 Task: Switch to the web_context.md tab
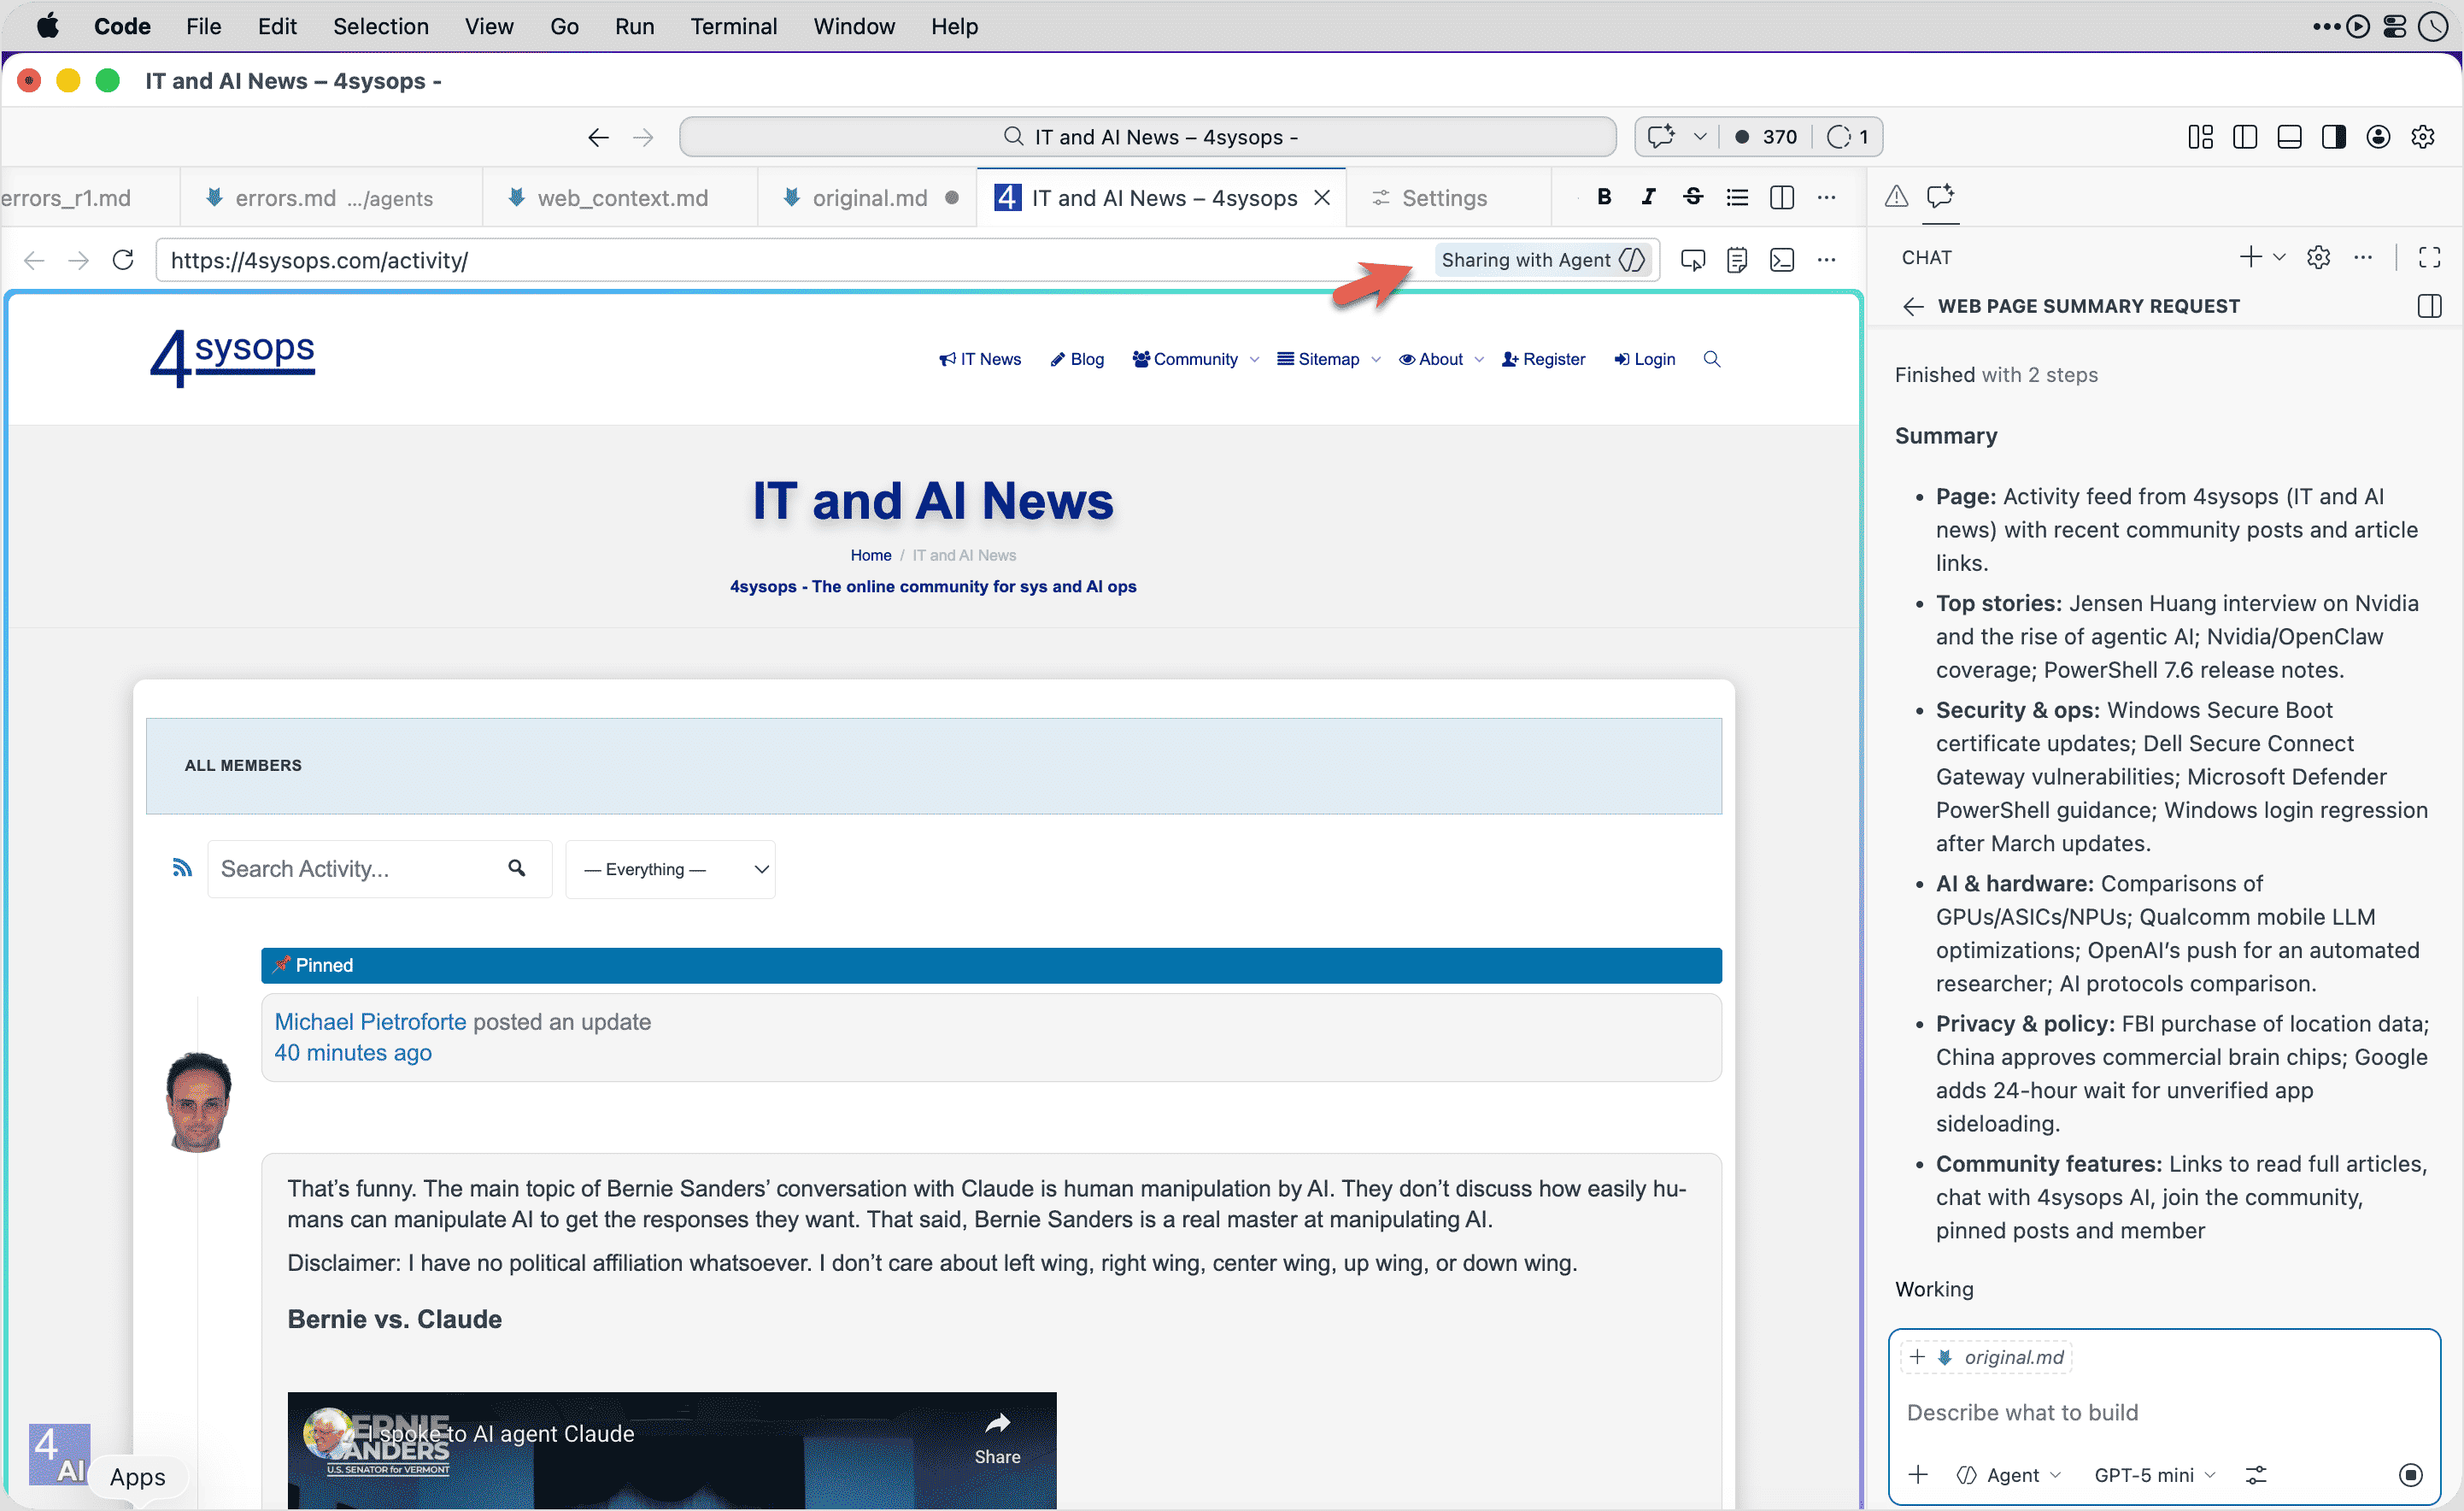(x=621, y=198)
